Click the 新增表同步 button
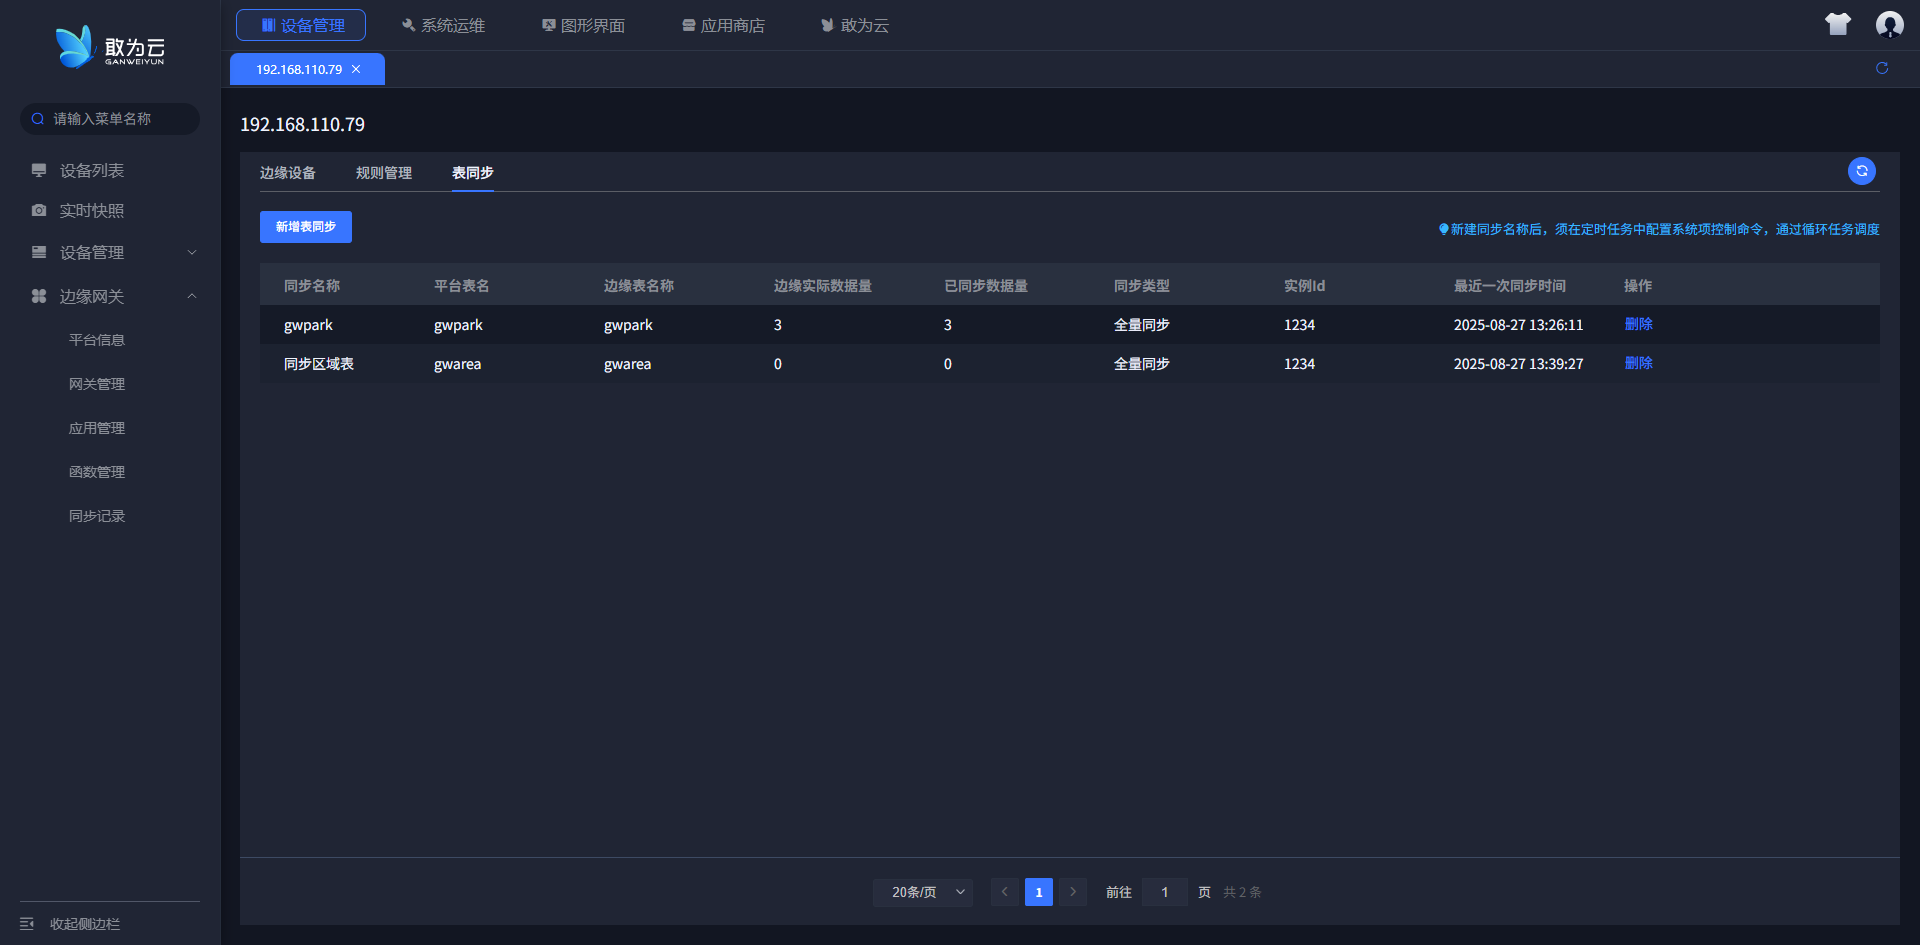Image resolution: width=1920 pixels, height=945 pixels. point(305,227)
